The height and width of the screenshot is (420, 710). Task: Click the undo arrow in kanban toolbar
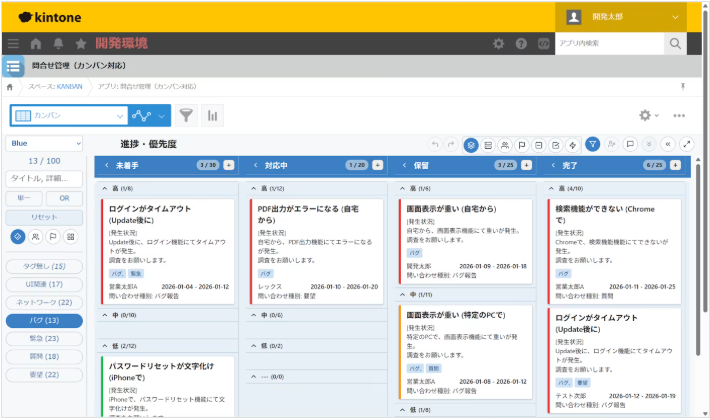(x=435, y=144)
